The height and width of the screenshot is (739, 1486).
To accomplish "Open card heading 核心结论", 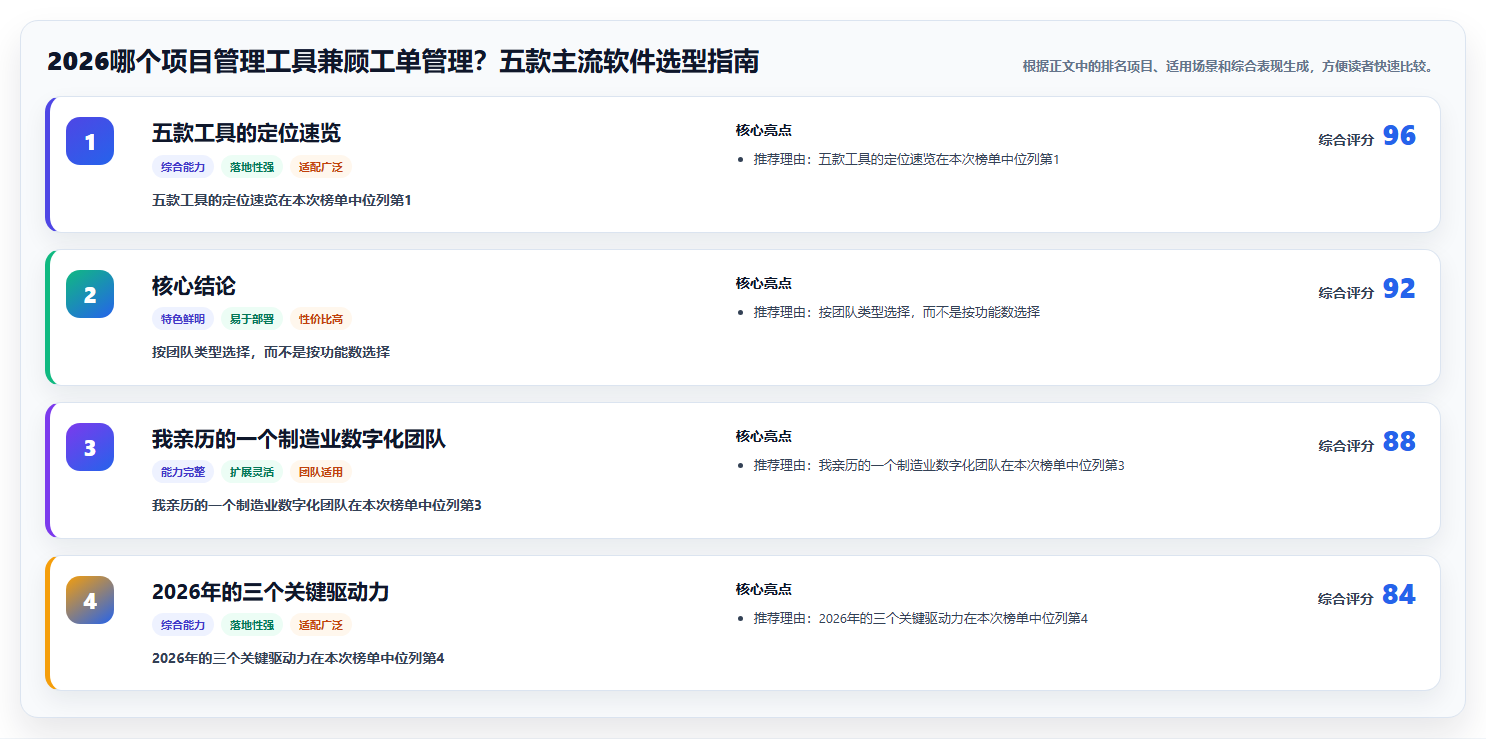I will point(194,286).
